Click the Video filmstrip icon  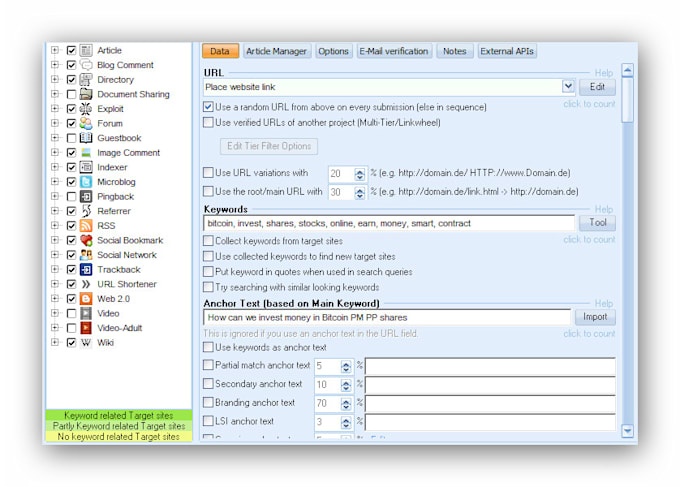[86, 313]
